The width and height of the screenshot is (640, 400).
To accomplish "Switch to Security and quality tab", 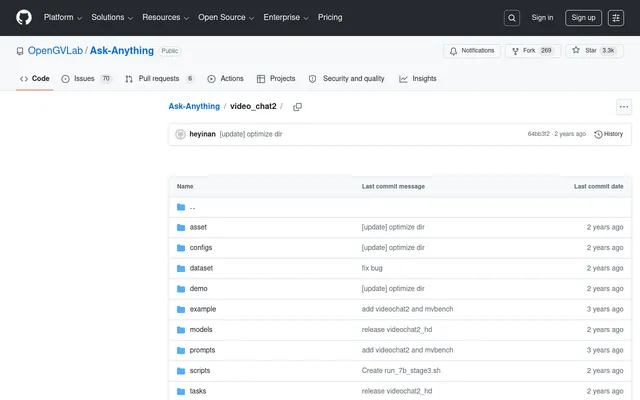I will (346, 79).
